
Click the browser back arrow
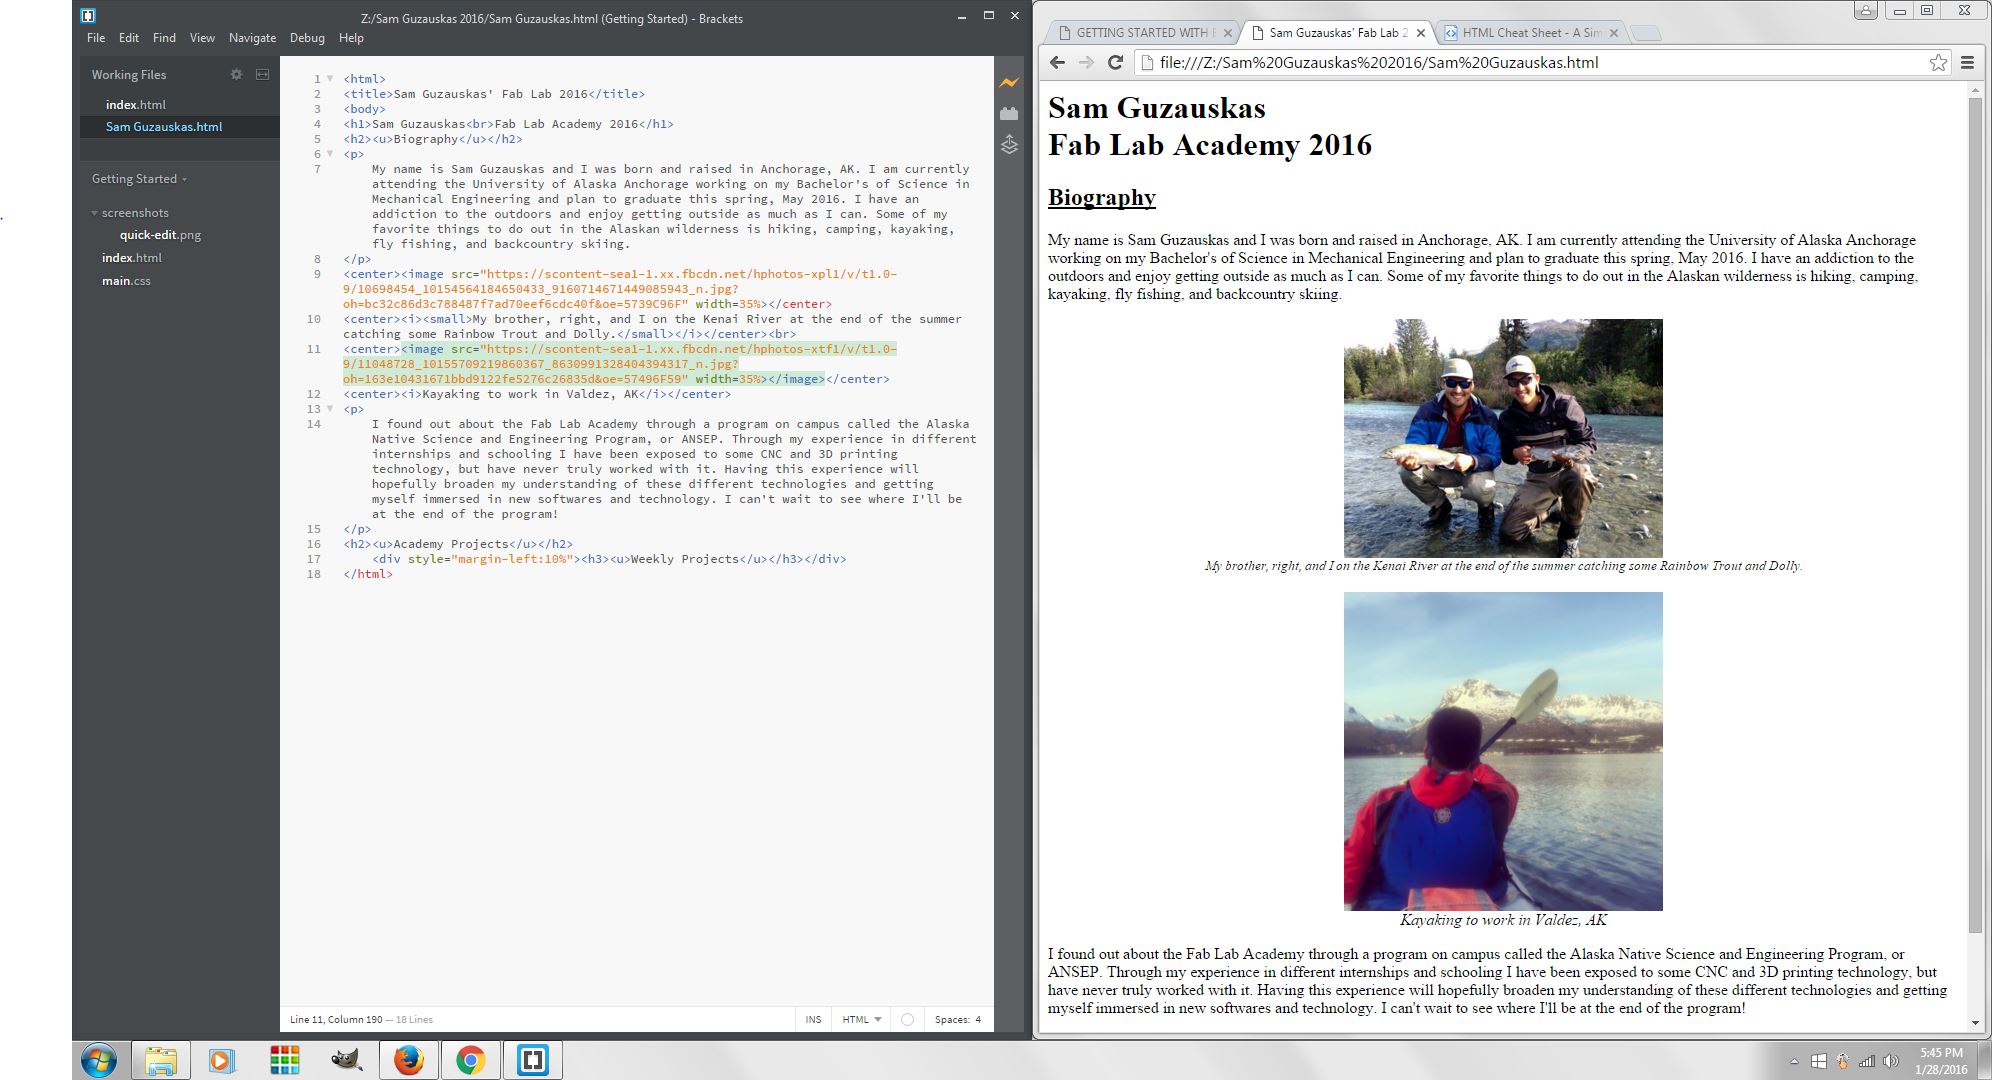click(x=1057, y=62)
